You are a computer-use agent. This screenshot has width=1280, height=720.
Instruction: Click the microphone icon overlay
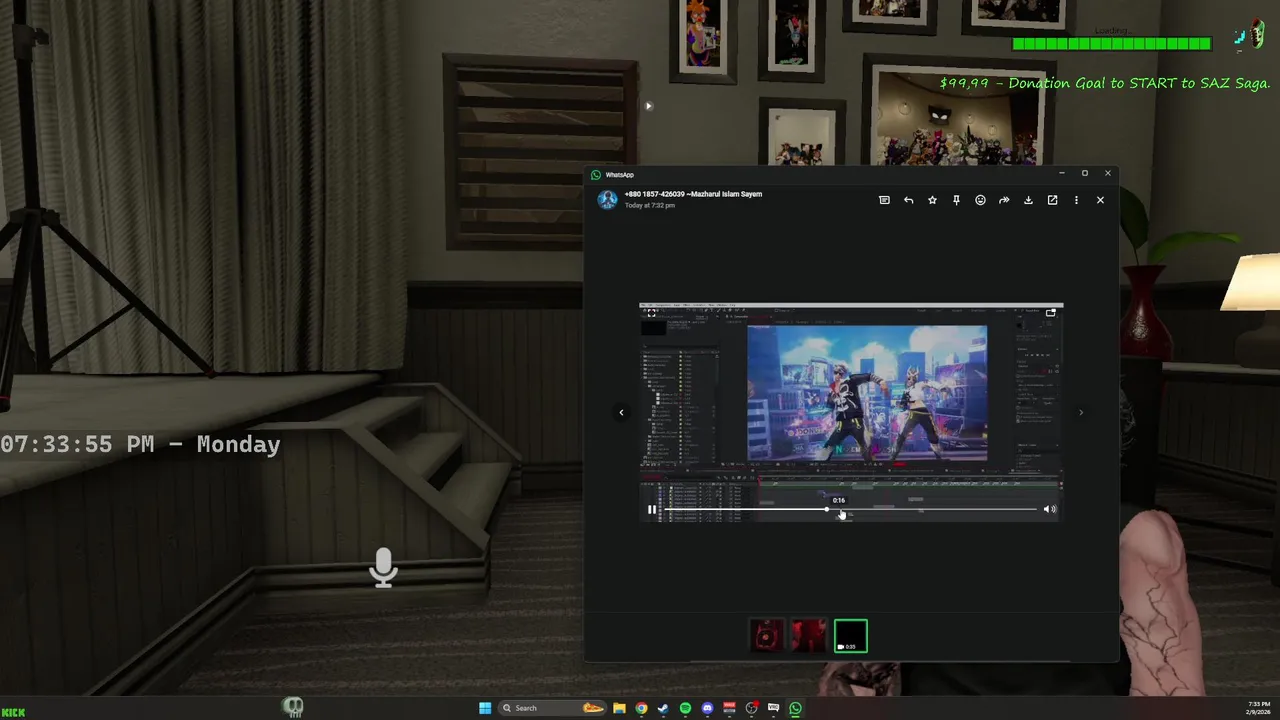coord(384,567)
